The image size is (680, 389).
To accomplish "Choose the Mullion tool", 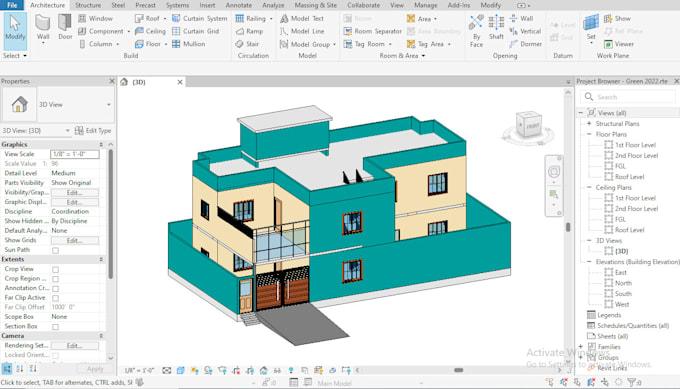I will (189, 44).
